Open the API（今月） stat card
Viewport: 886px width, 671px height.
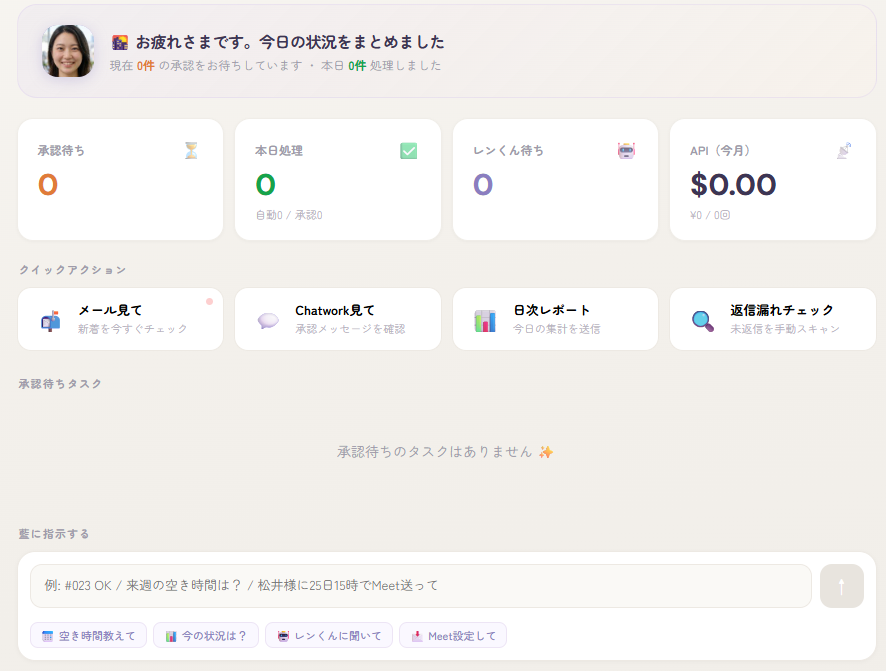(x=773, y=180)
